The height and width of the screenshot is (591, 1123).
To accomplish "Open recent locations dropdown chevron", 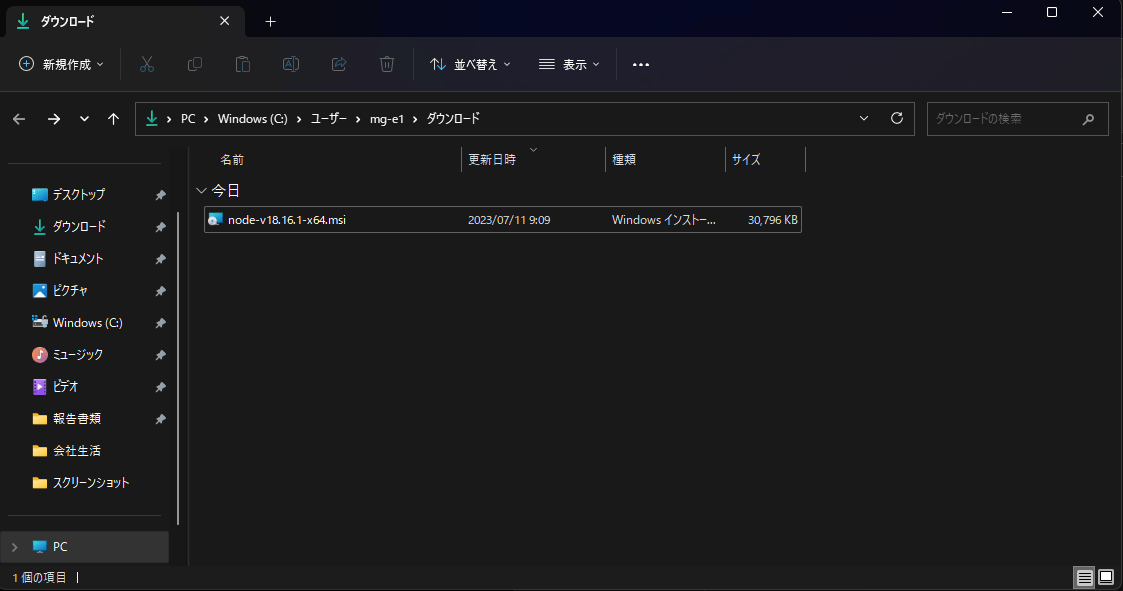I will pos(85,119).
